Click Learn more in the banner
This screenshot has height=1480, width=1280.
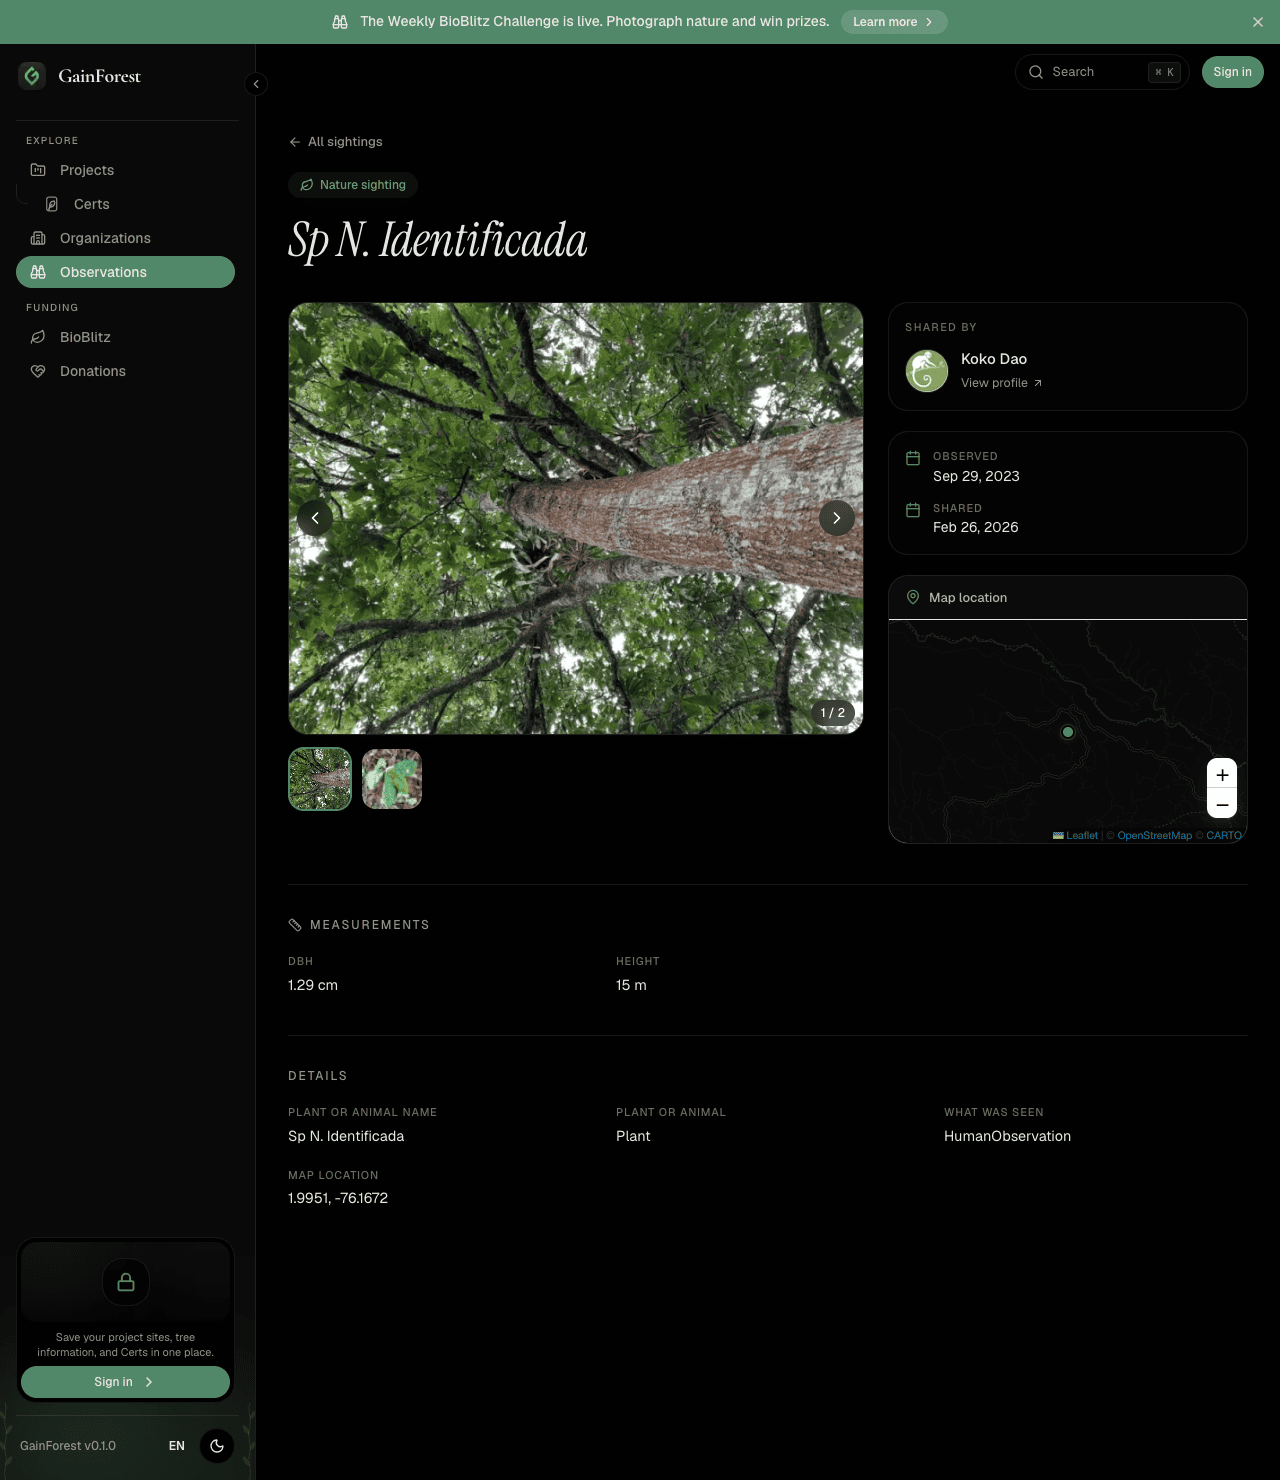tap(894, 22)
